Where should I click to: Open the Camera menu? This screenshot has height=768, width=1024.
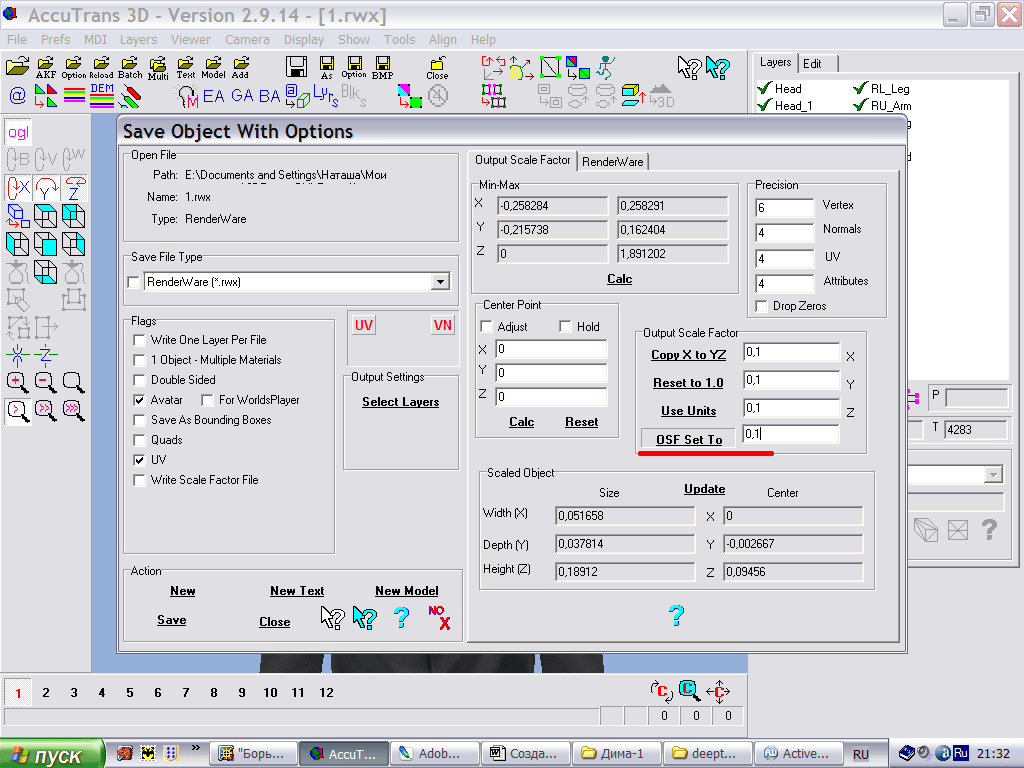248,40
